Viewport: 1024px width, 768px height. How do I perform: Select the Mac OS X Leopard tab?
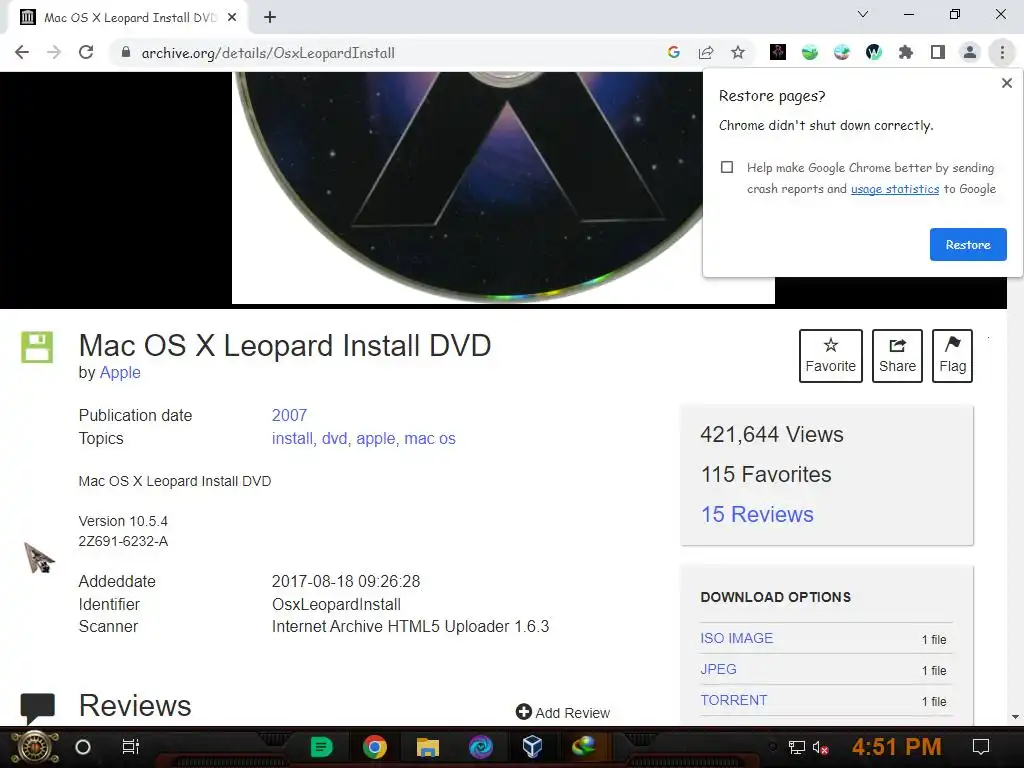(x=129, y=18)
